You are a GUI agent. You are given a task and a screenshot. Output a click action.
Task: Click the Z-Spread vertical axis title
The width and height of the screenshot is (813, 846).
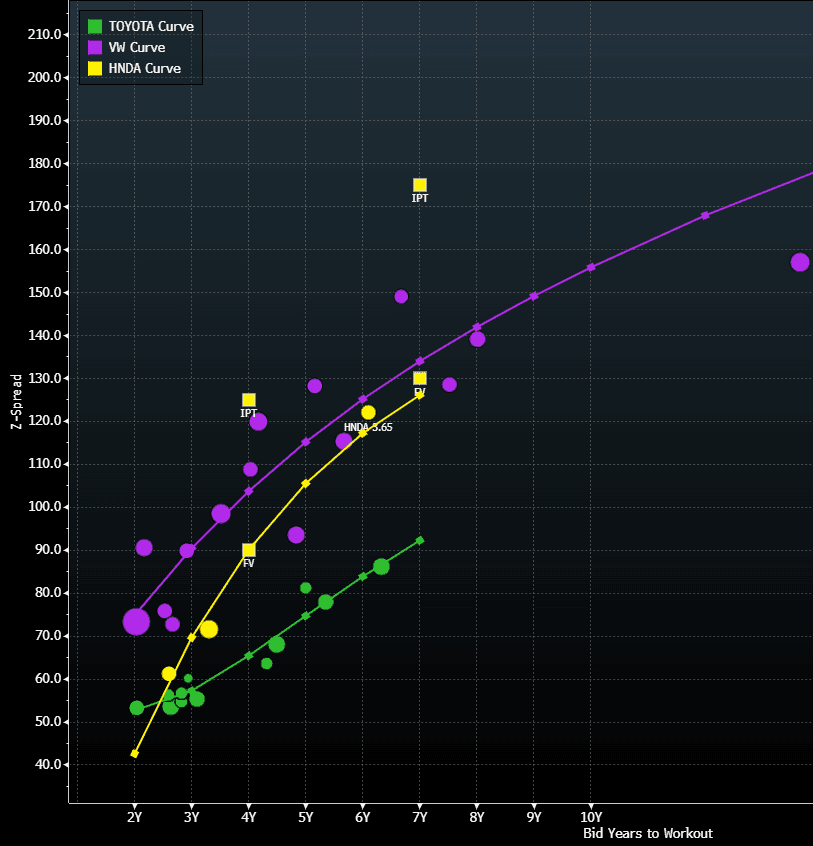click(x=16, y=402)
